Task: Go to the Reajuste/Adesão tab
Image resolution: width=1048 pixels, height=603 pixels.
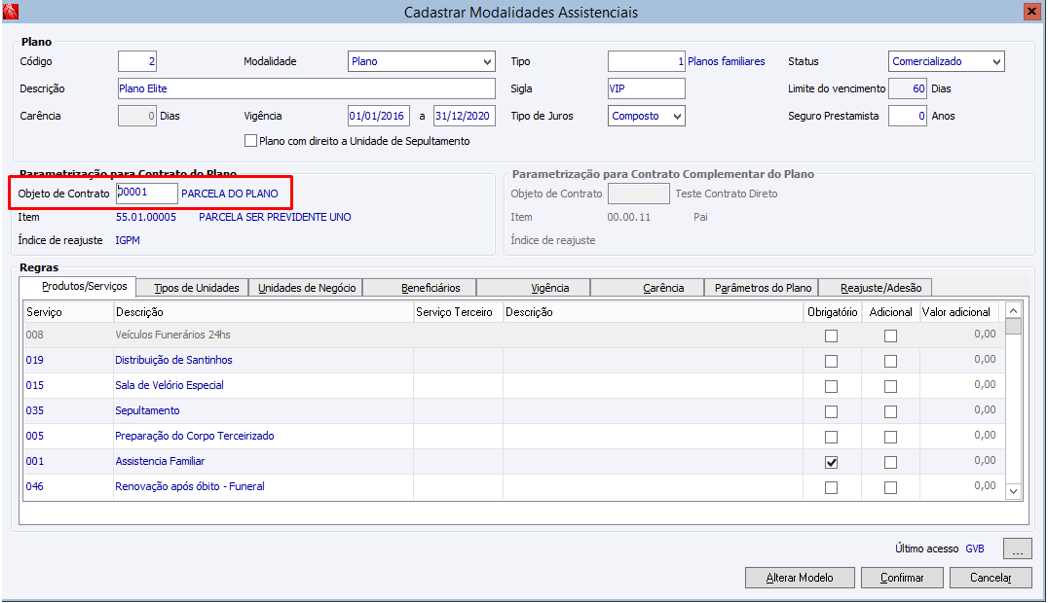Action: 875,288
